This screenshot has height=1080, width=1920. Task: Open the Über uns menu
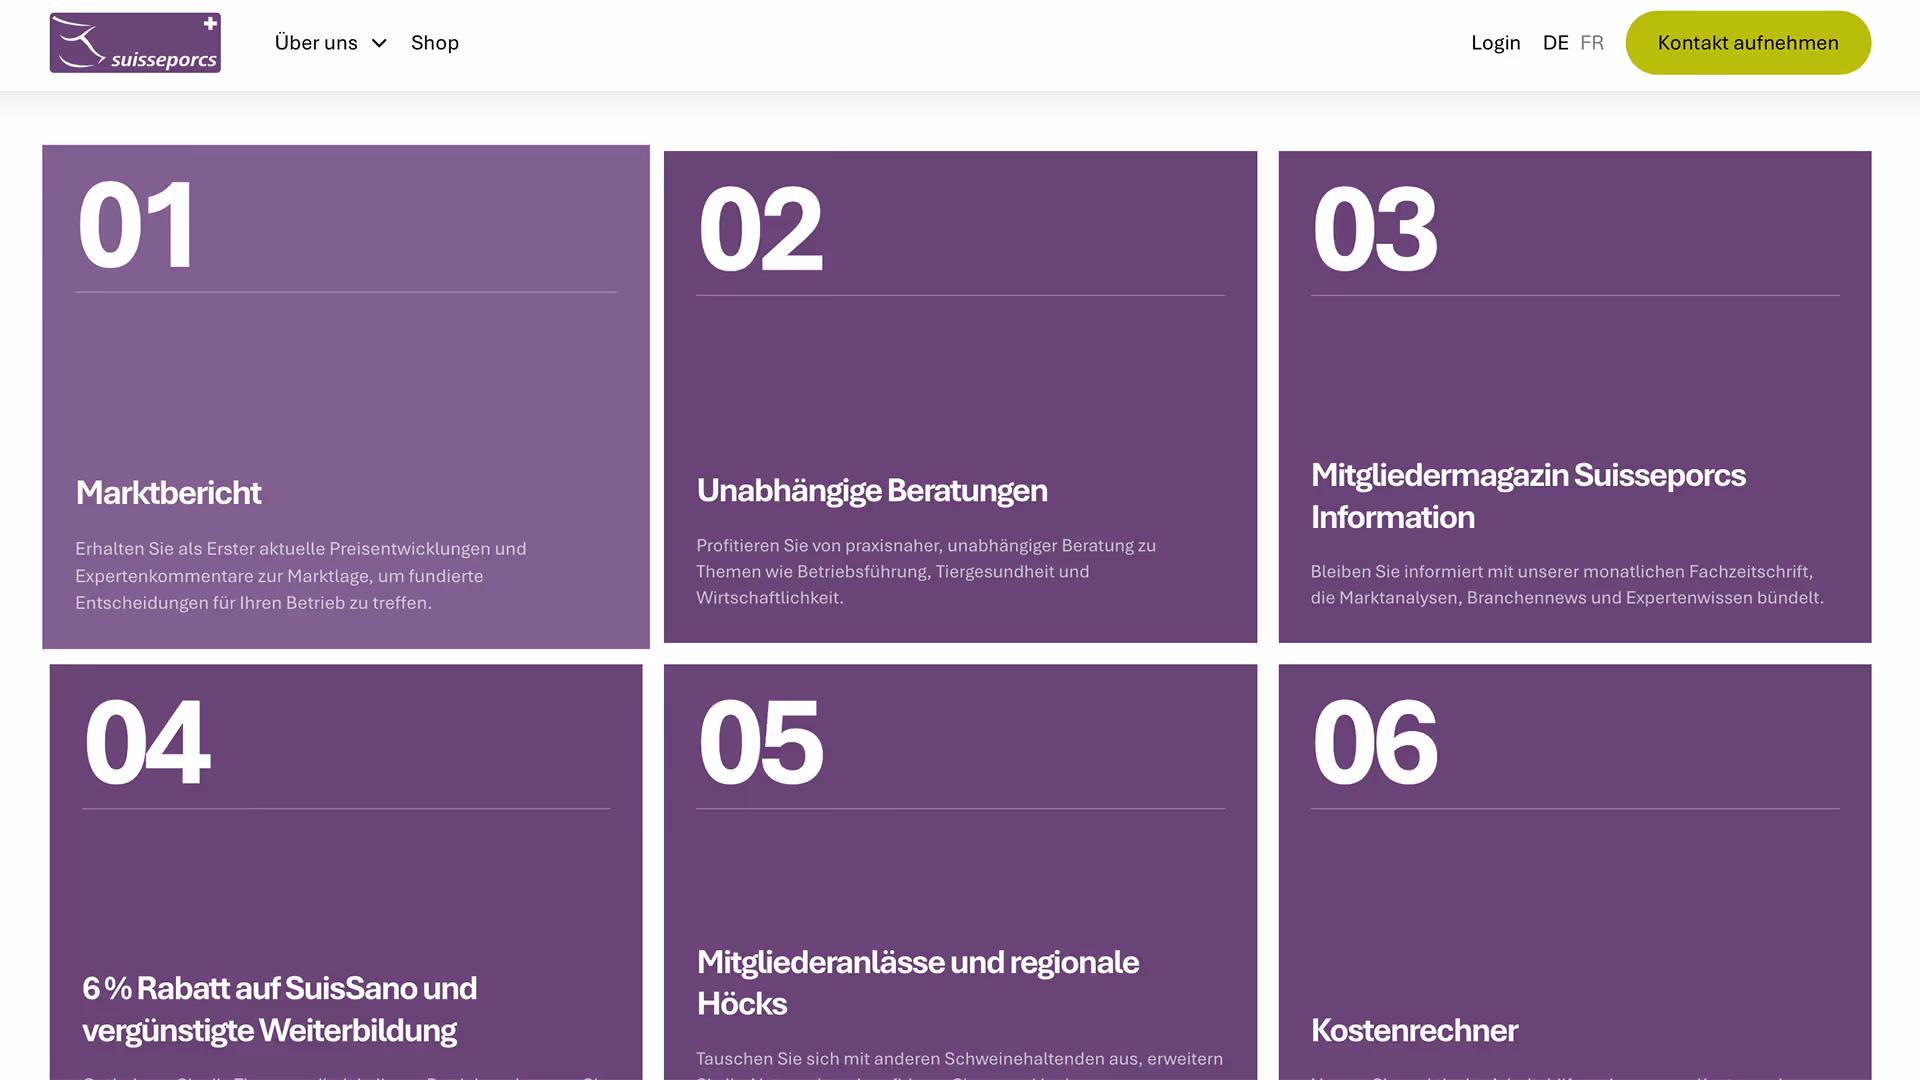click(x=316, y=43)
